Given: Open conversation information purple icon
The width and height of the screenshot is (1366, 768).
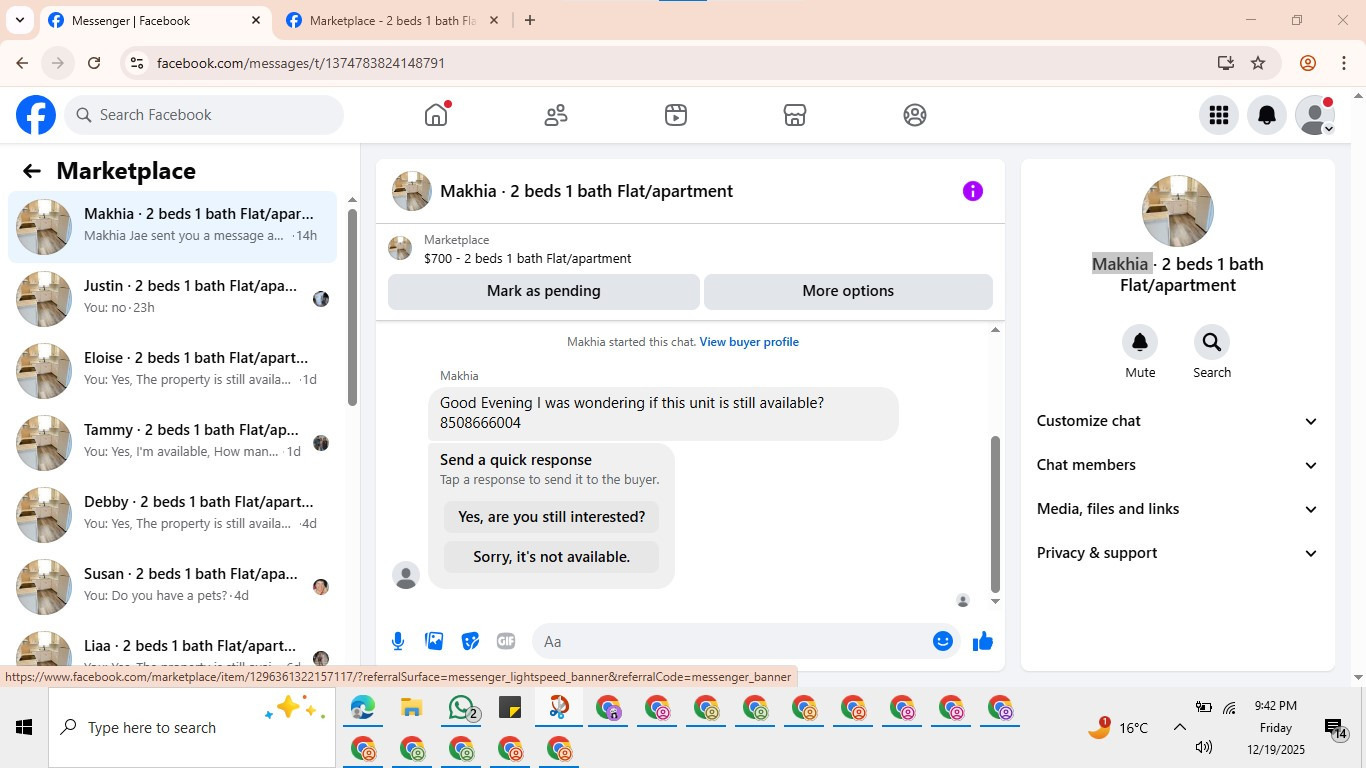Looking at the screenshot, I should coord(973,191).
